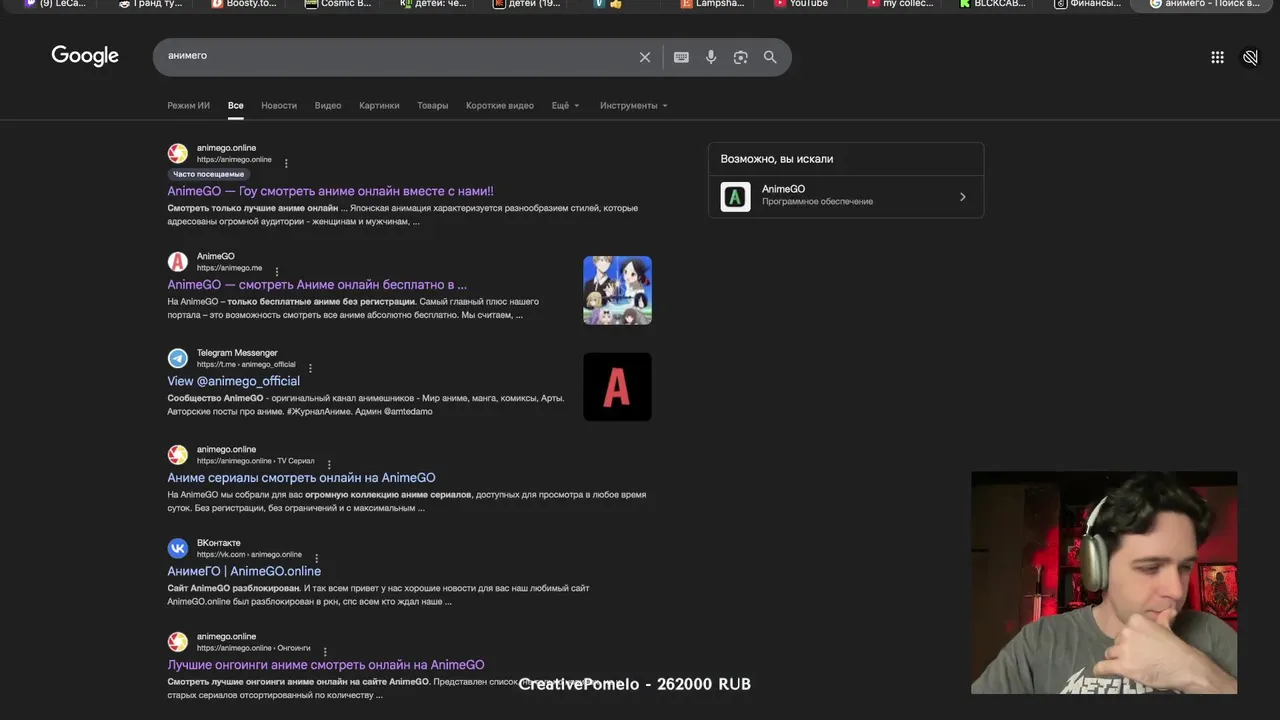Open options dots for the Telegram result

(x=310, y=368)
